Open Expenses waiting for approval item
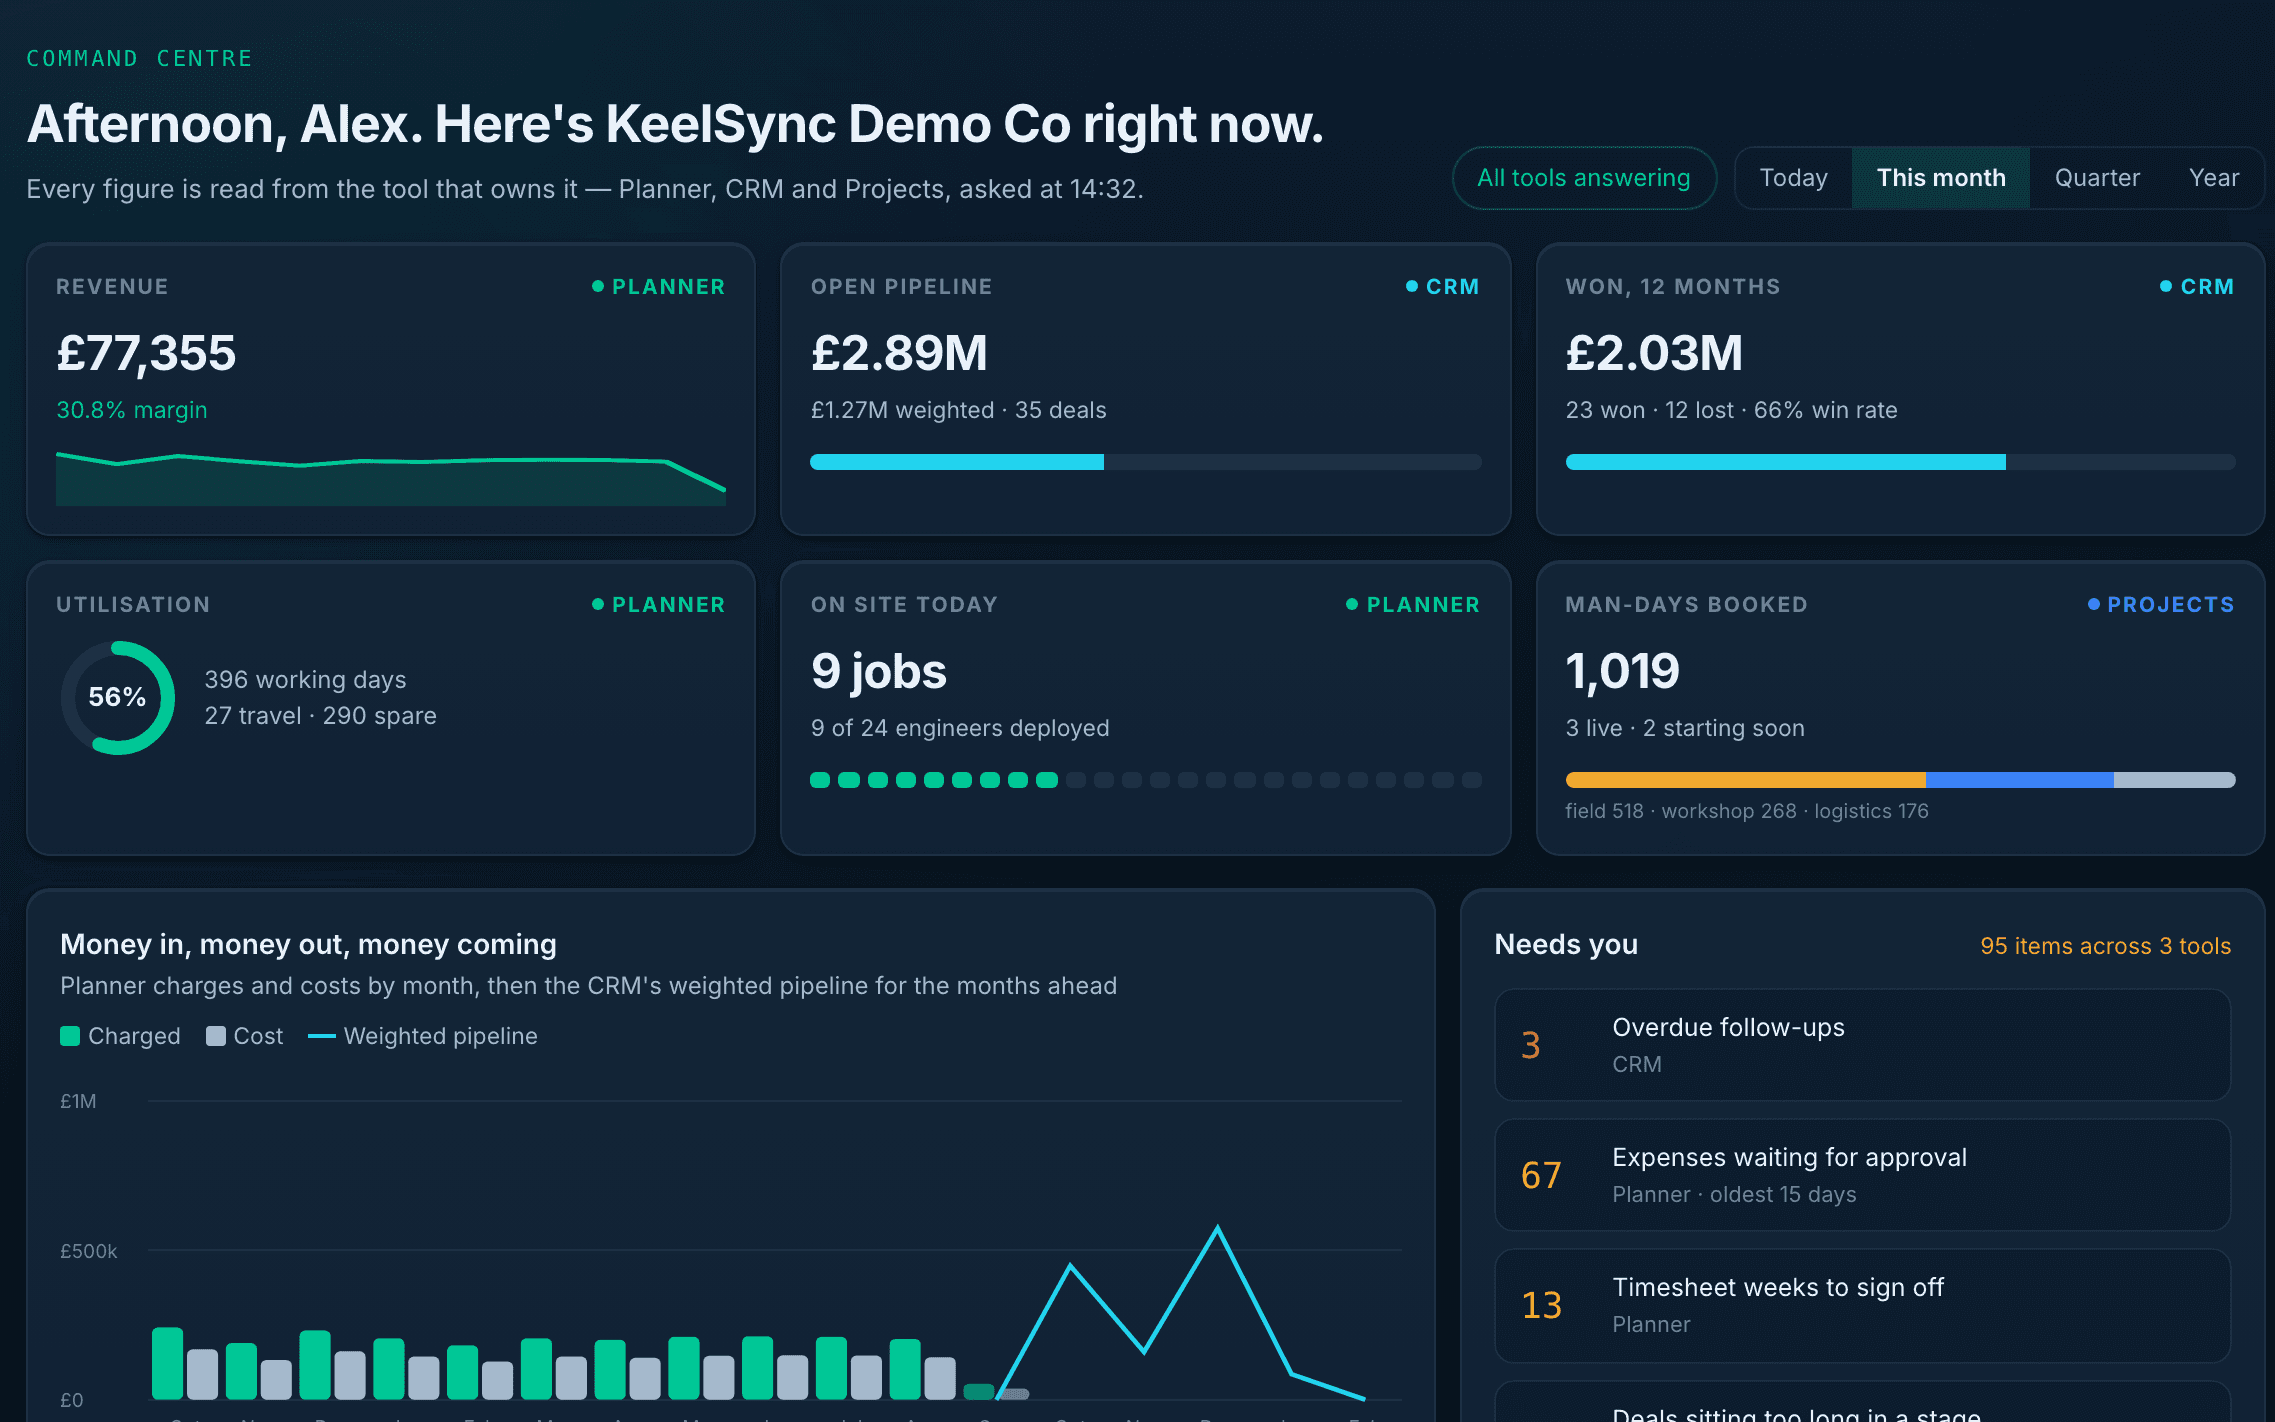Screen dimensions: 2275x1422 click(x=1862, y=1175)
